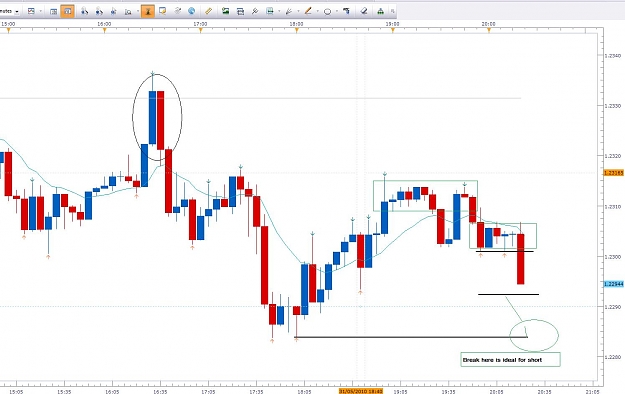This screenshot has height=394, width=625.
Task: Click the orange 1.23165 price tag
Action: click(x=613, y=173)
